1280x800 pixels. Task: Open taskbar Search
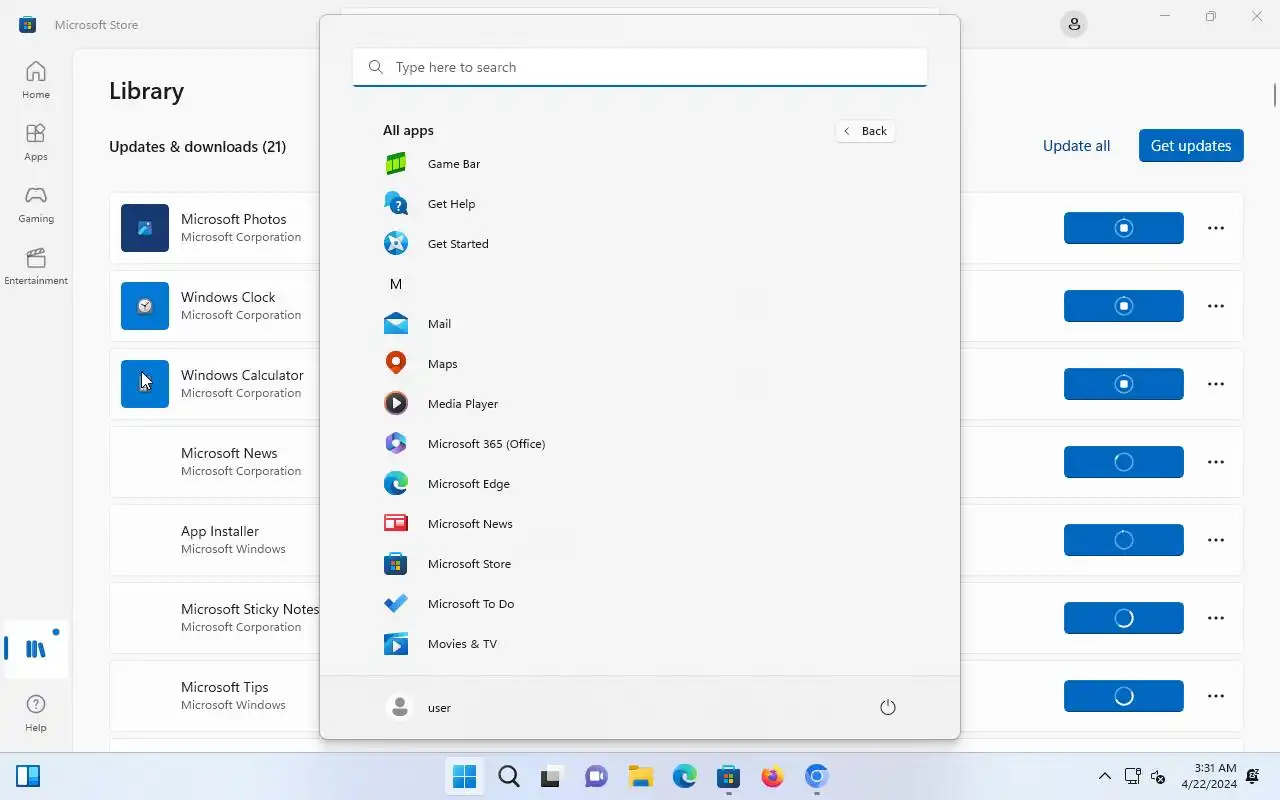pyautogui.click(x=508, y=776)
